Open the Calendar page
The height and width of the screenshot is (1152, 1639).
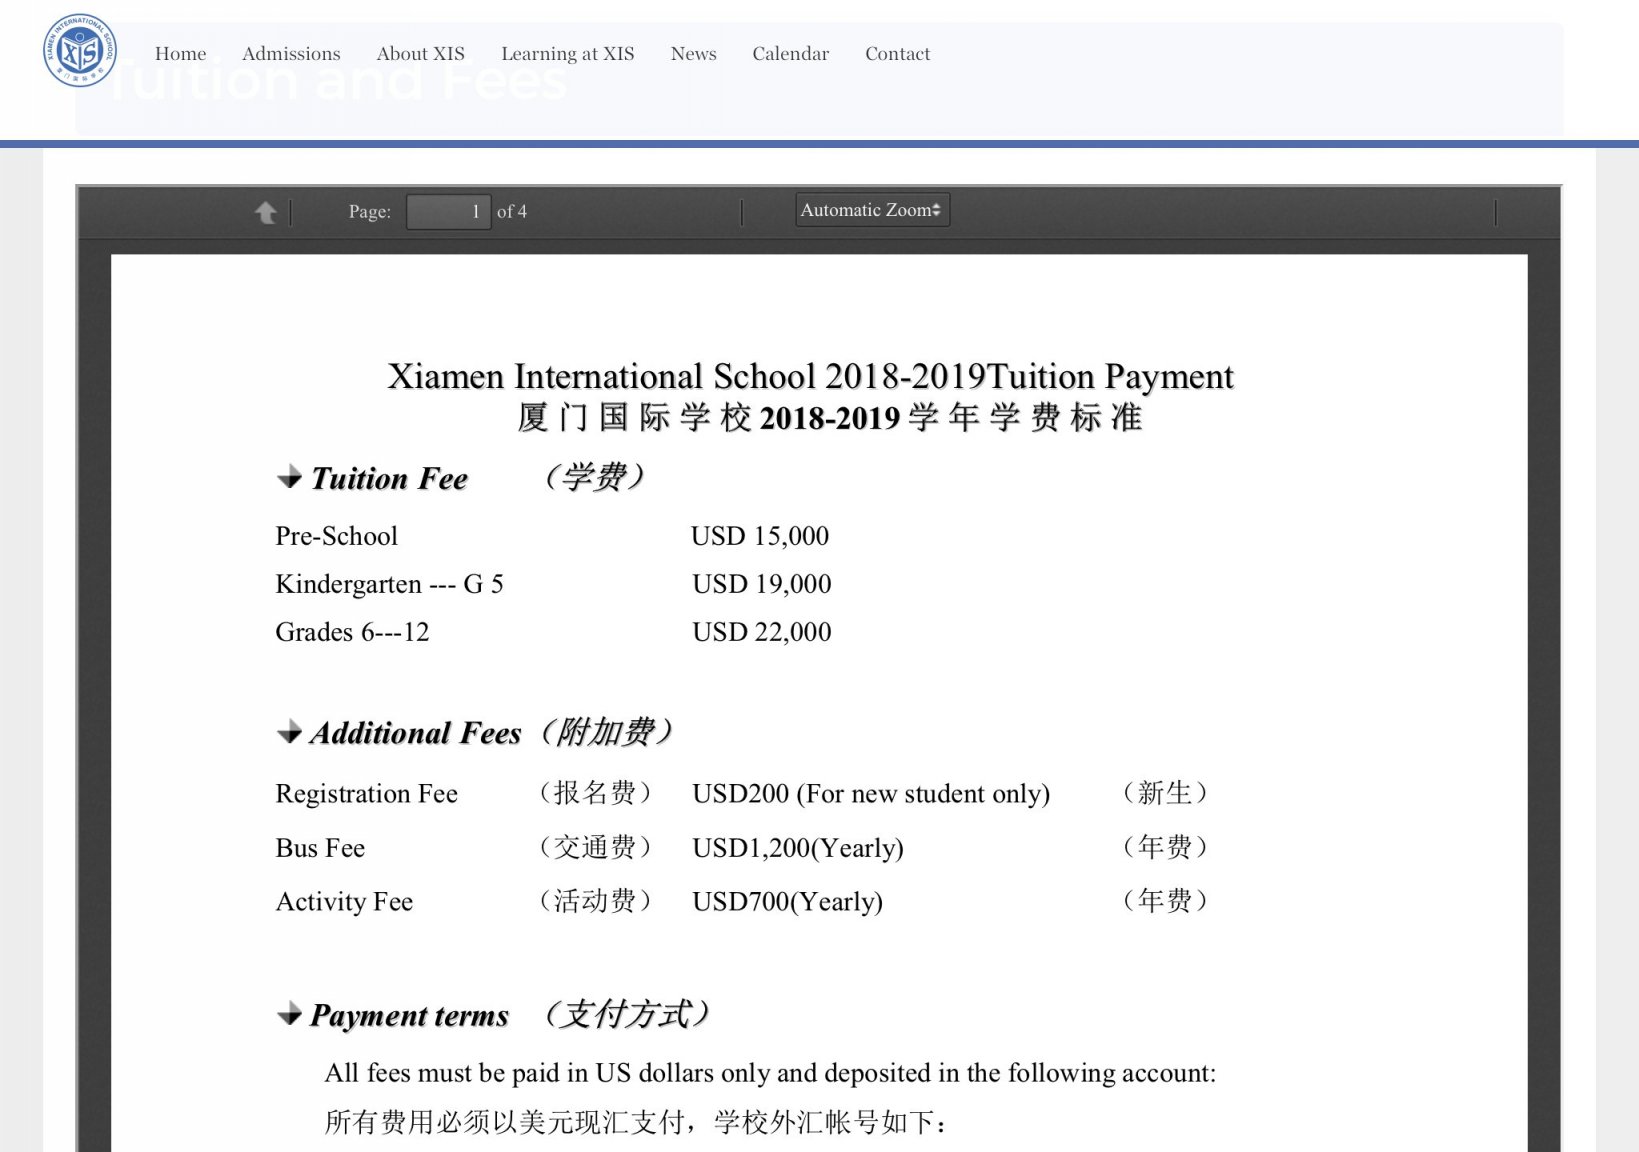tap(791, 54)
